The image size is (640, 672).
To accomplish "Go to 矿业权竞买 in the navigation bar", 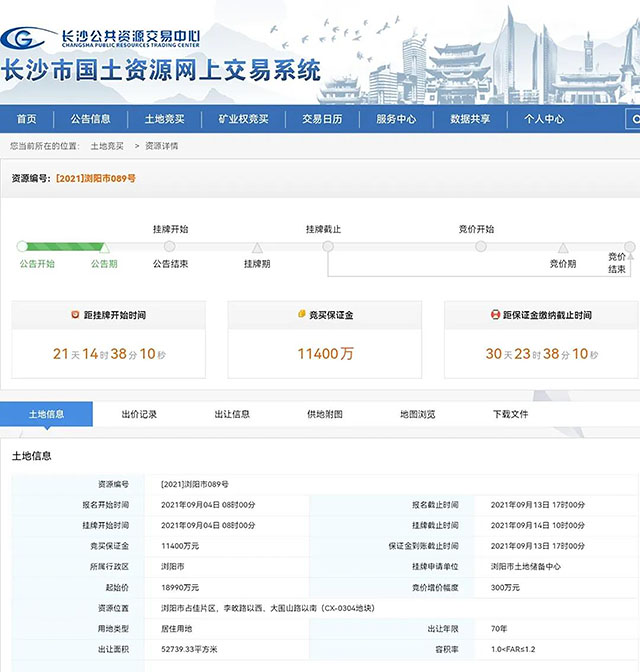I will (243, 119).
